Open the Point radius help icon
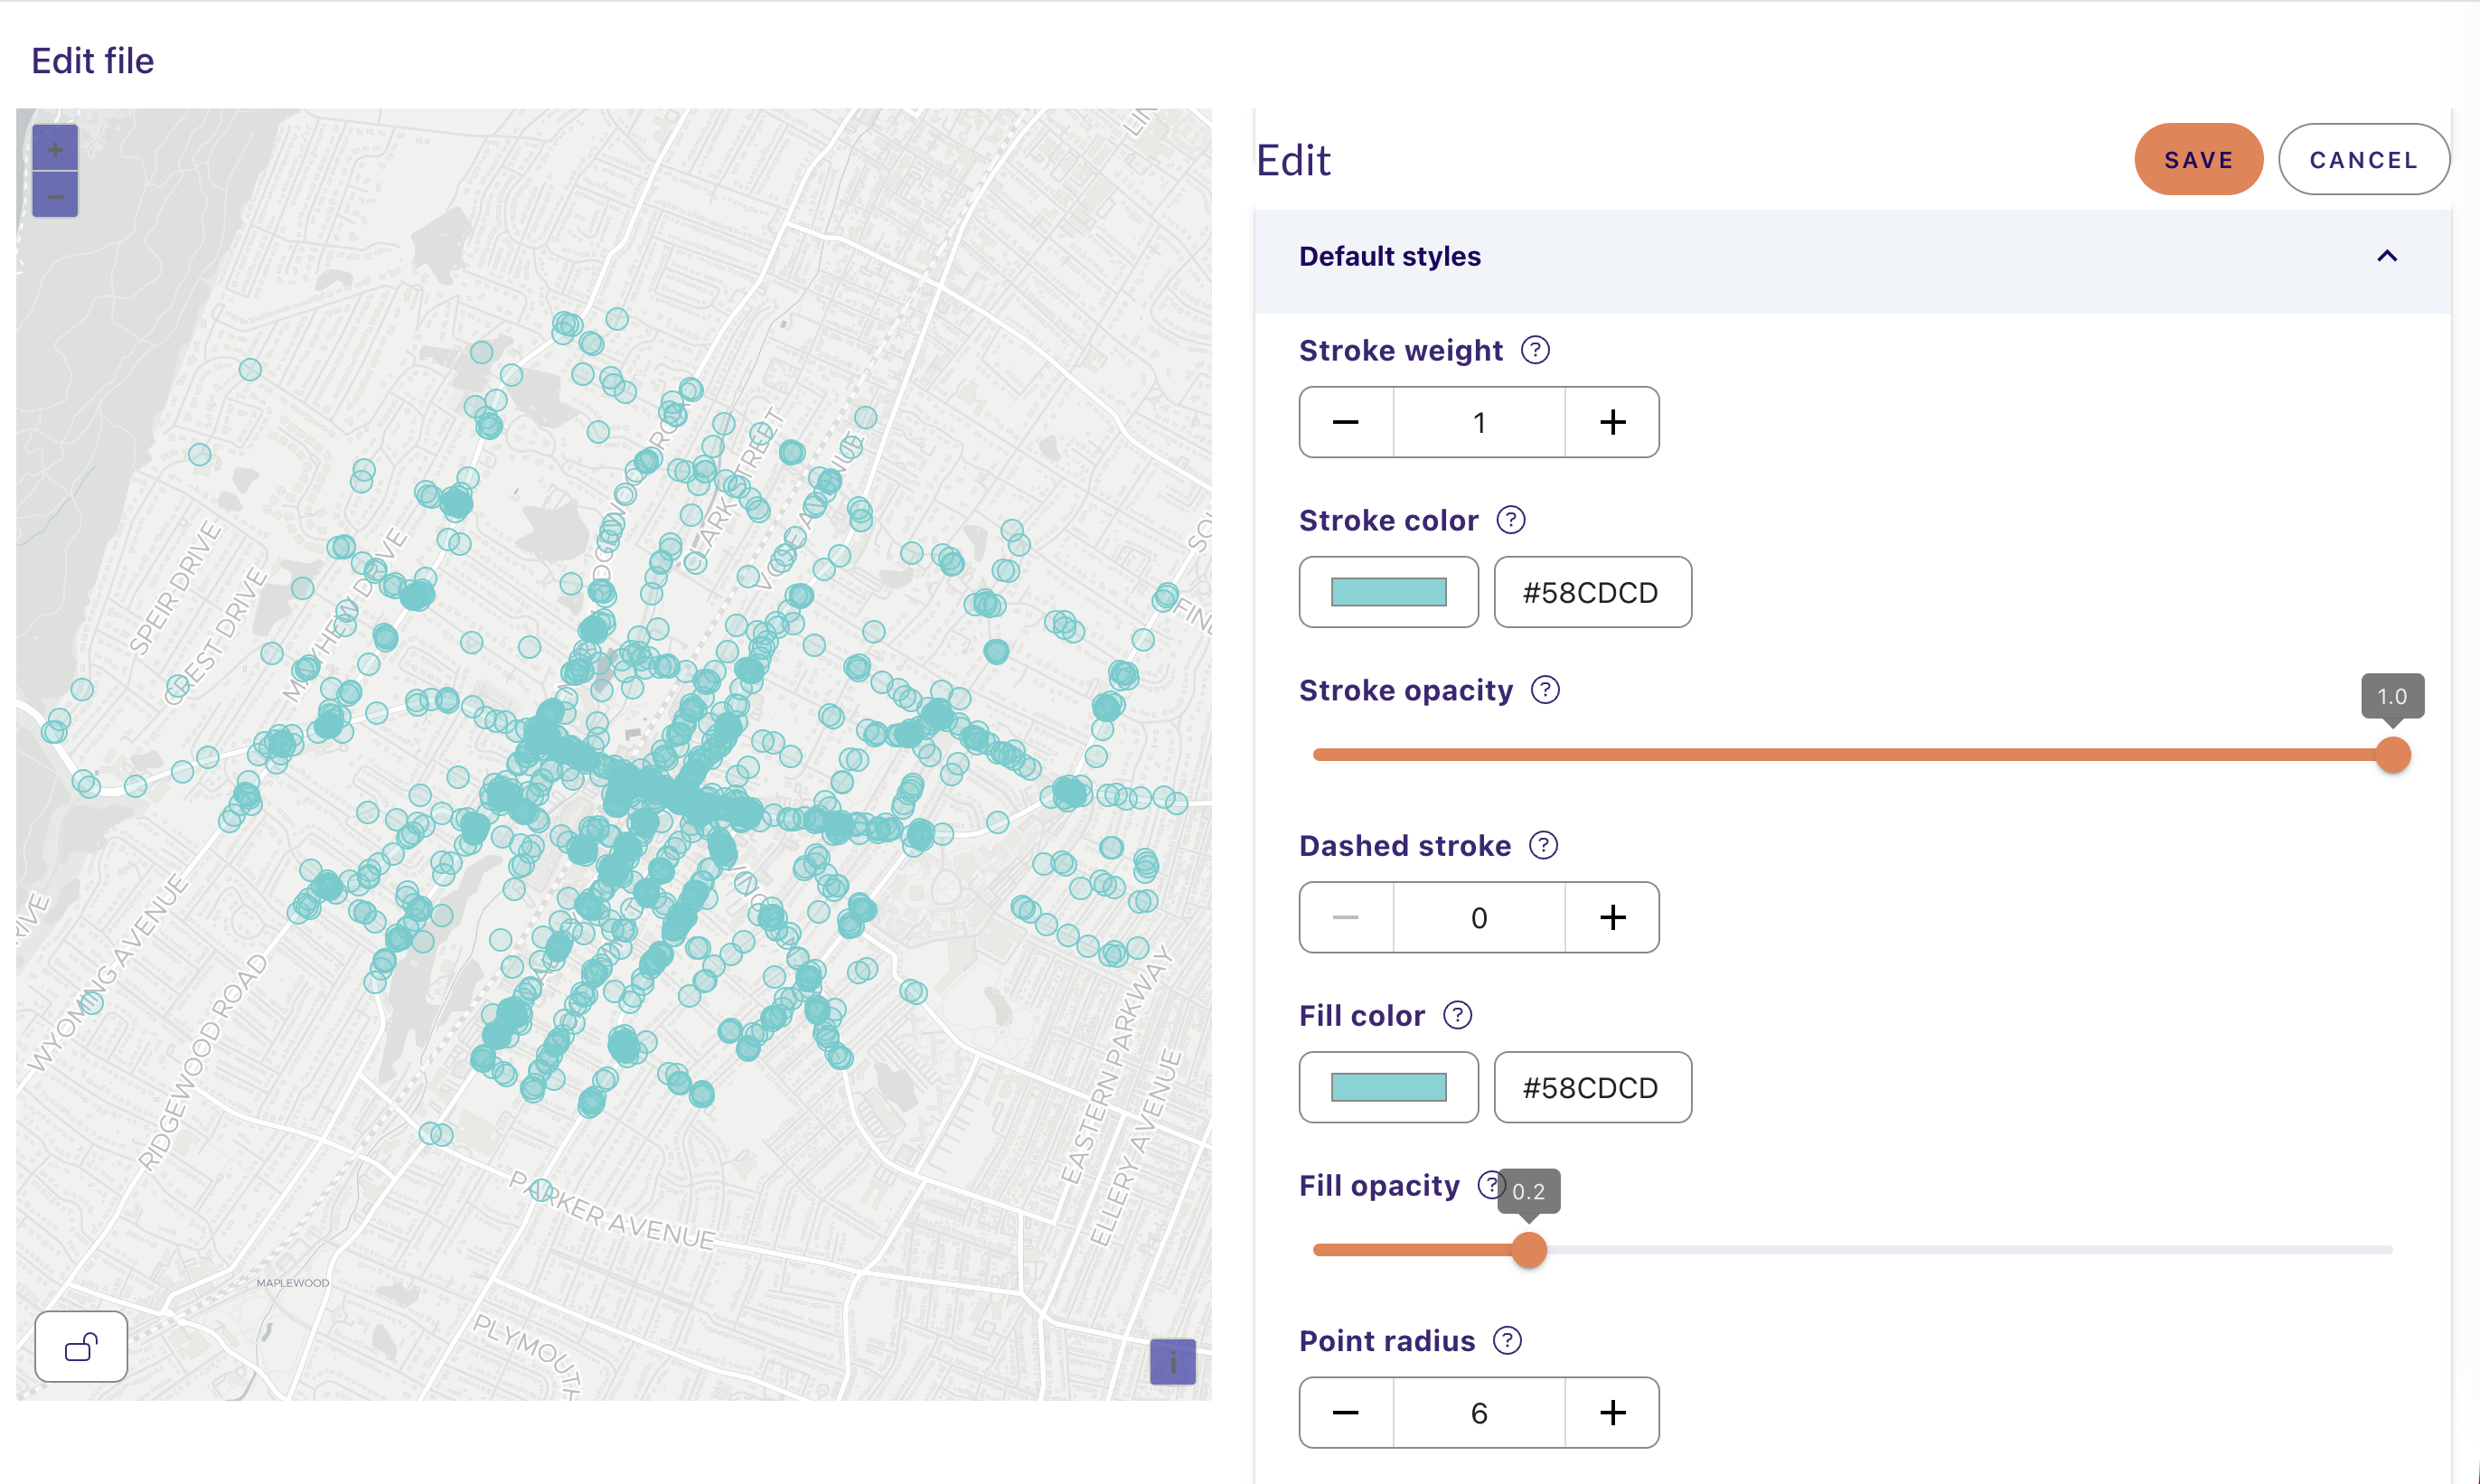 [x=1507, y=1340]
